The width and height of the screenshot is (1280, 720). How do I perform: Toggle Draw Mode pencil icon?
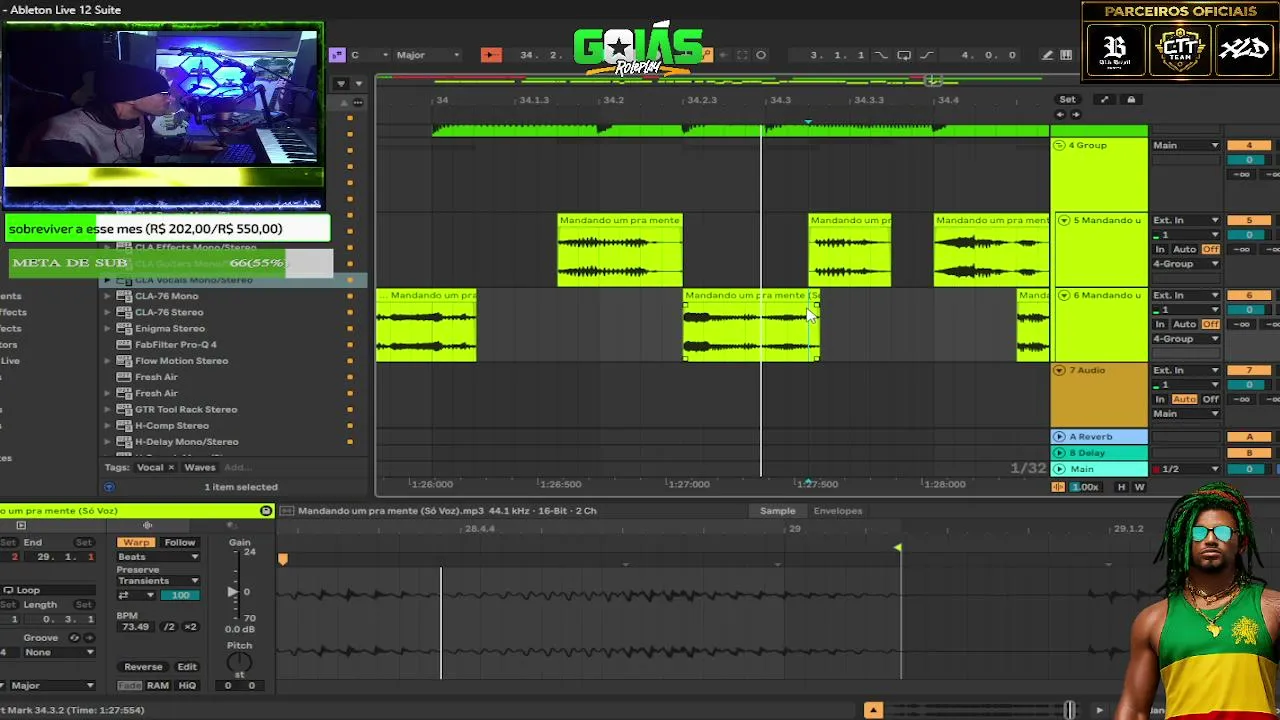[x=1047, y=55]
